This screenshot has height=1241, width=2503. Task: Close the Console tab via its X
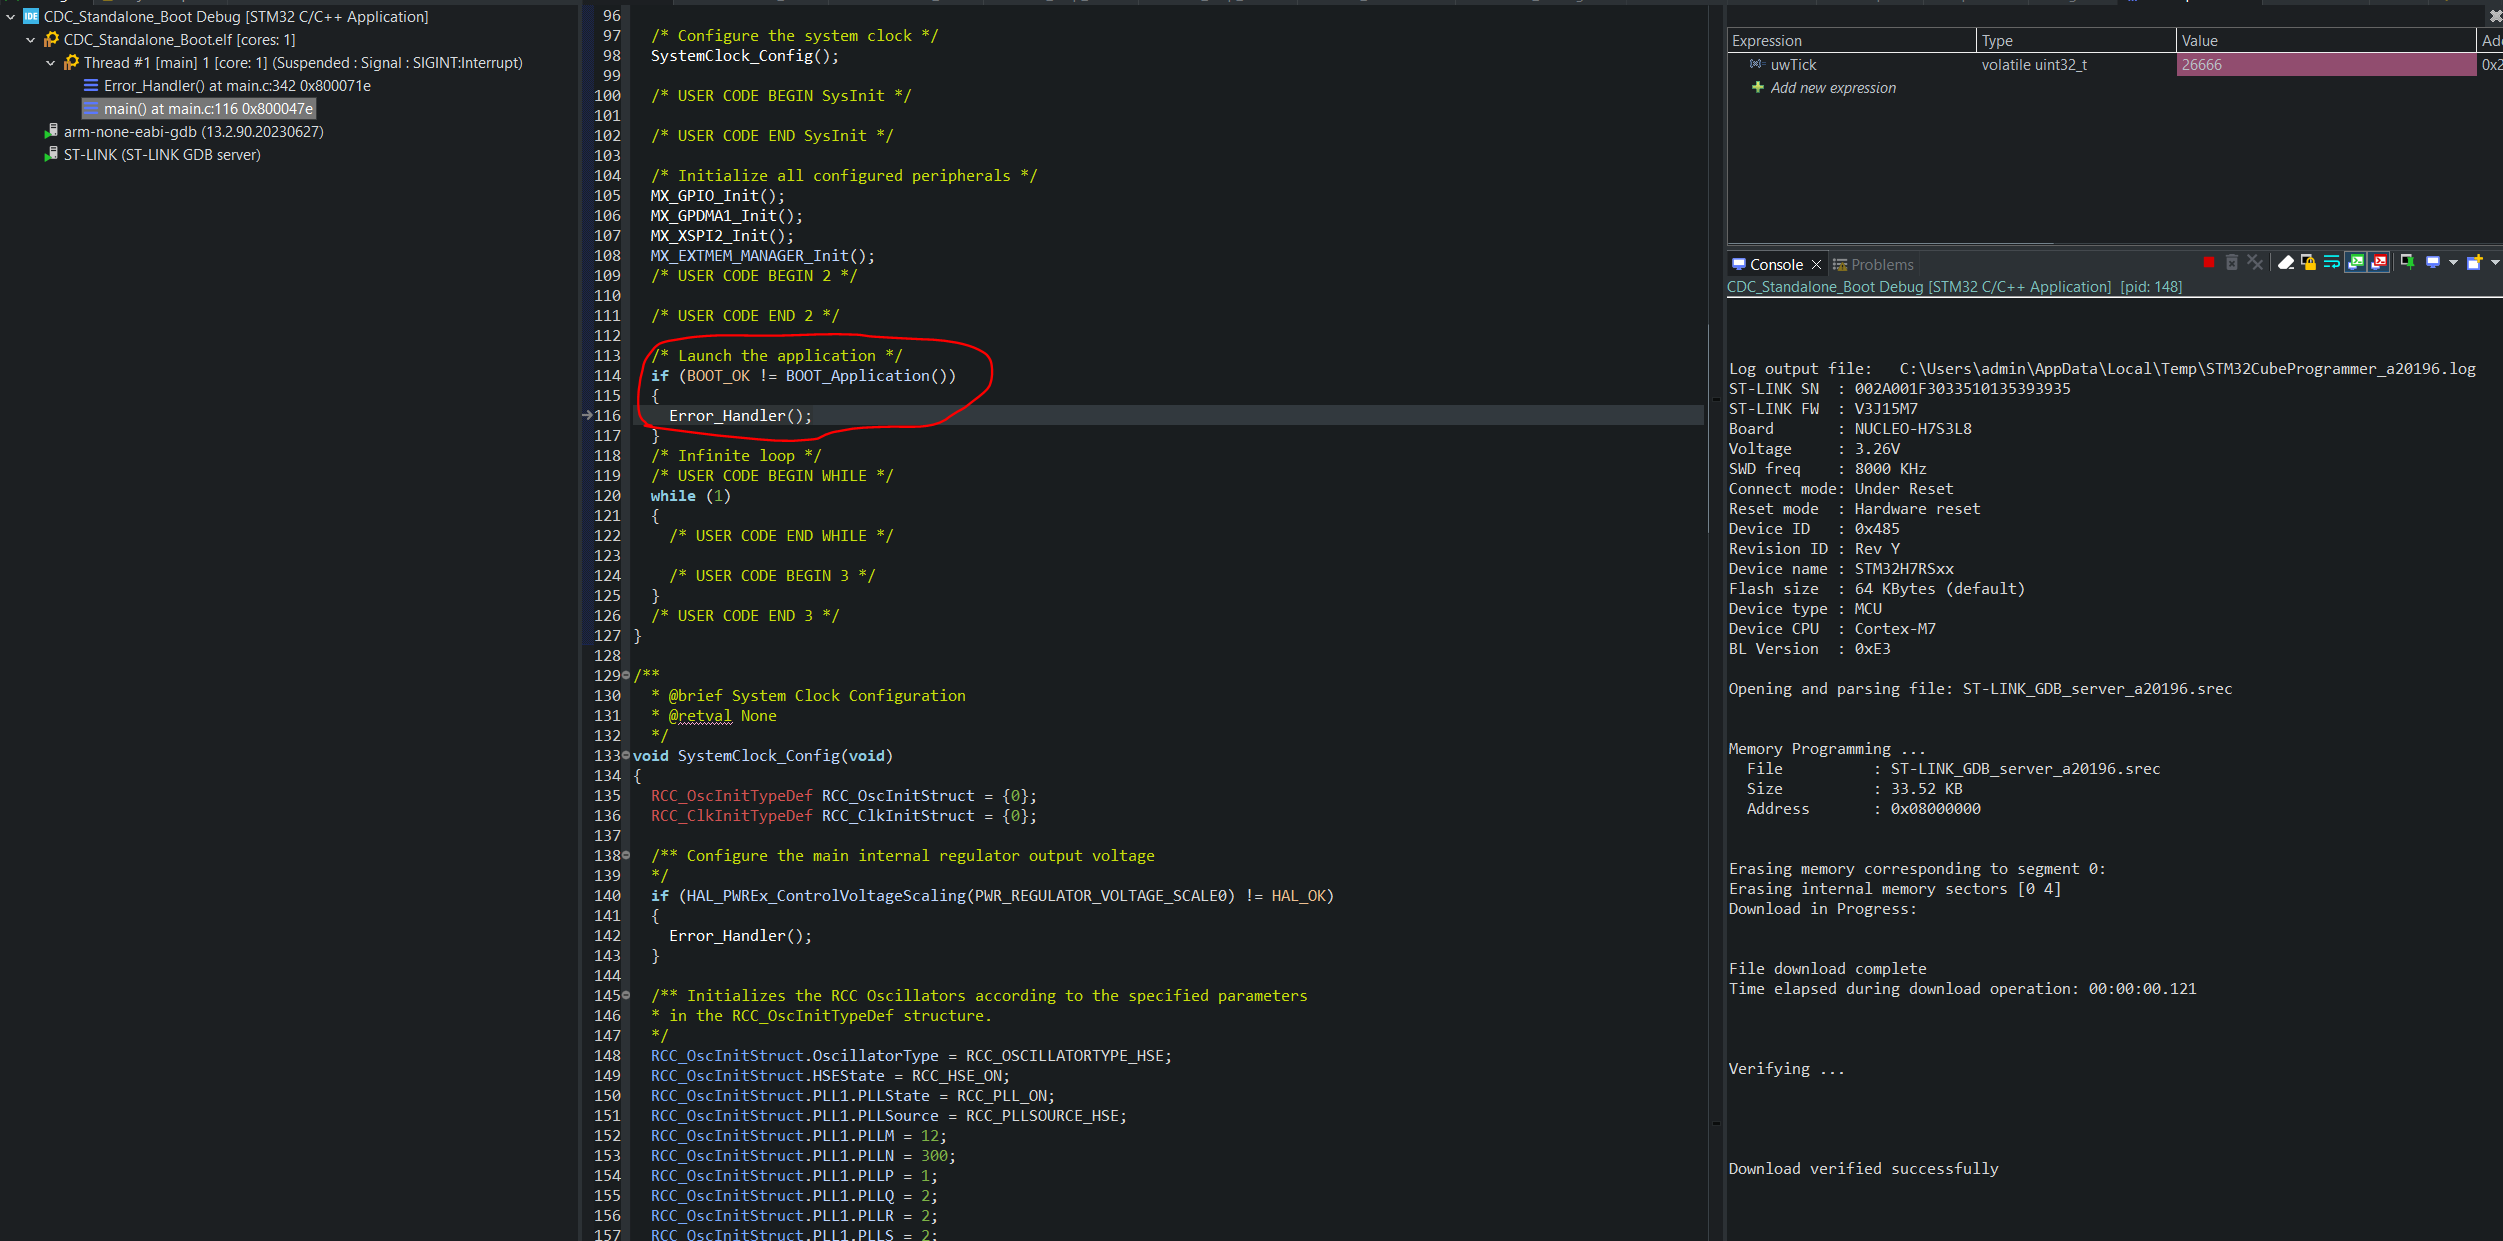point(1817,265)
